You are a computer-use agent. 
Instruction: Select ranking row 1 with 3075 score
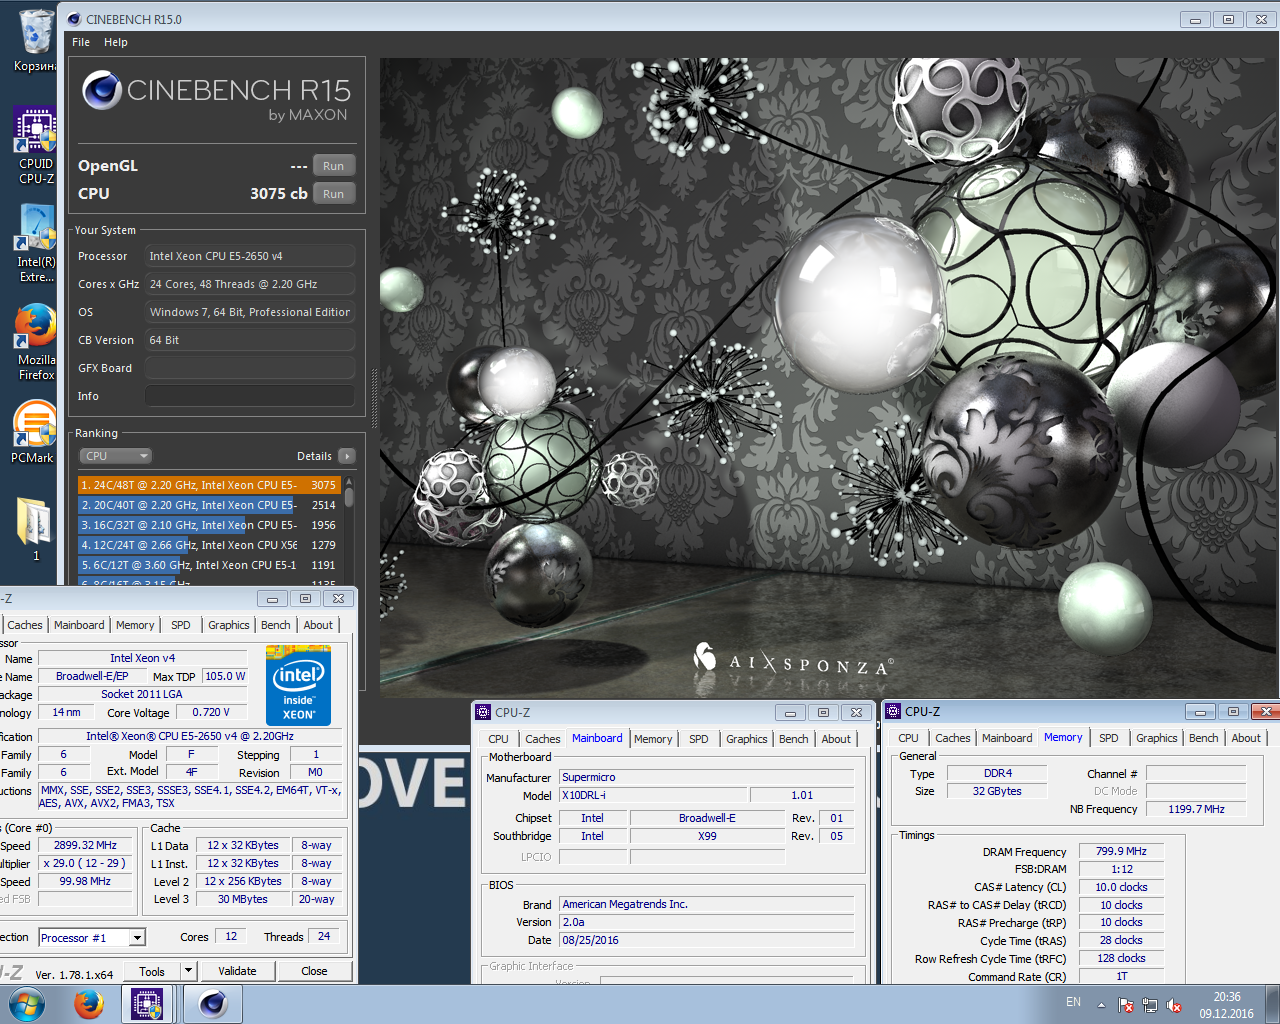(209, 485)
